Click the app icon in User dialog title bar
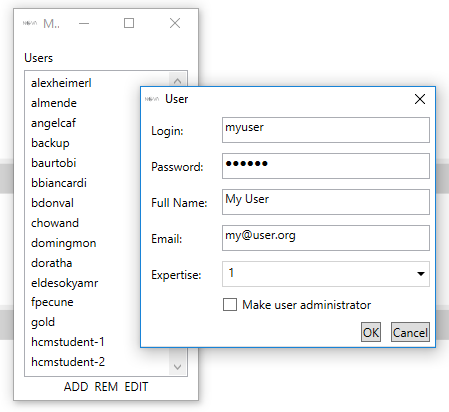 152,99
